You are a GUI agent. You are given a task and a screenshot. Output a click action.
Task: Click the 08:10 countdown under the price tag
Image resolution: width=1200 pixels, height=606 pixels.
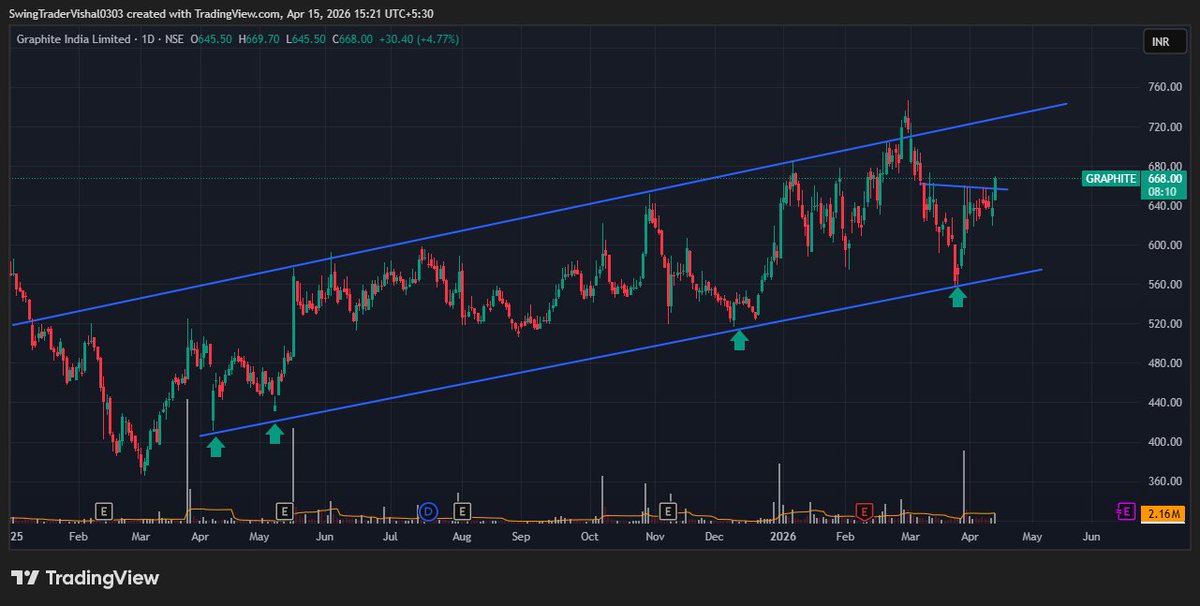tap(1163, 191)
